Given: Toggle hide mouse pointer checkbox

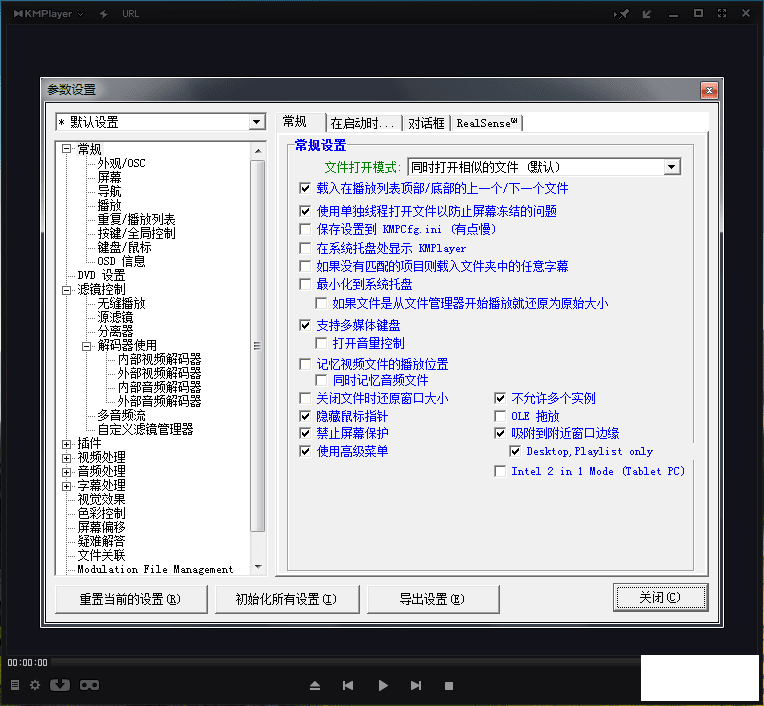Looking at the screenshot, I should pyautogui.click(x=305, y=416).
